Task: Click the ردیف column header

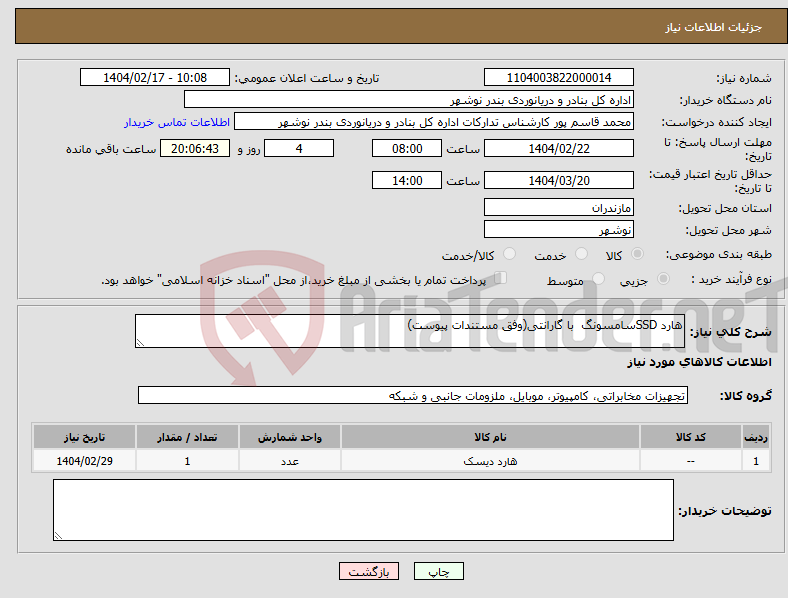Action: pos(756,437)
